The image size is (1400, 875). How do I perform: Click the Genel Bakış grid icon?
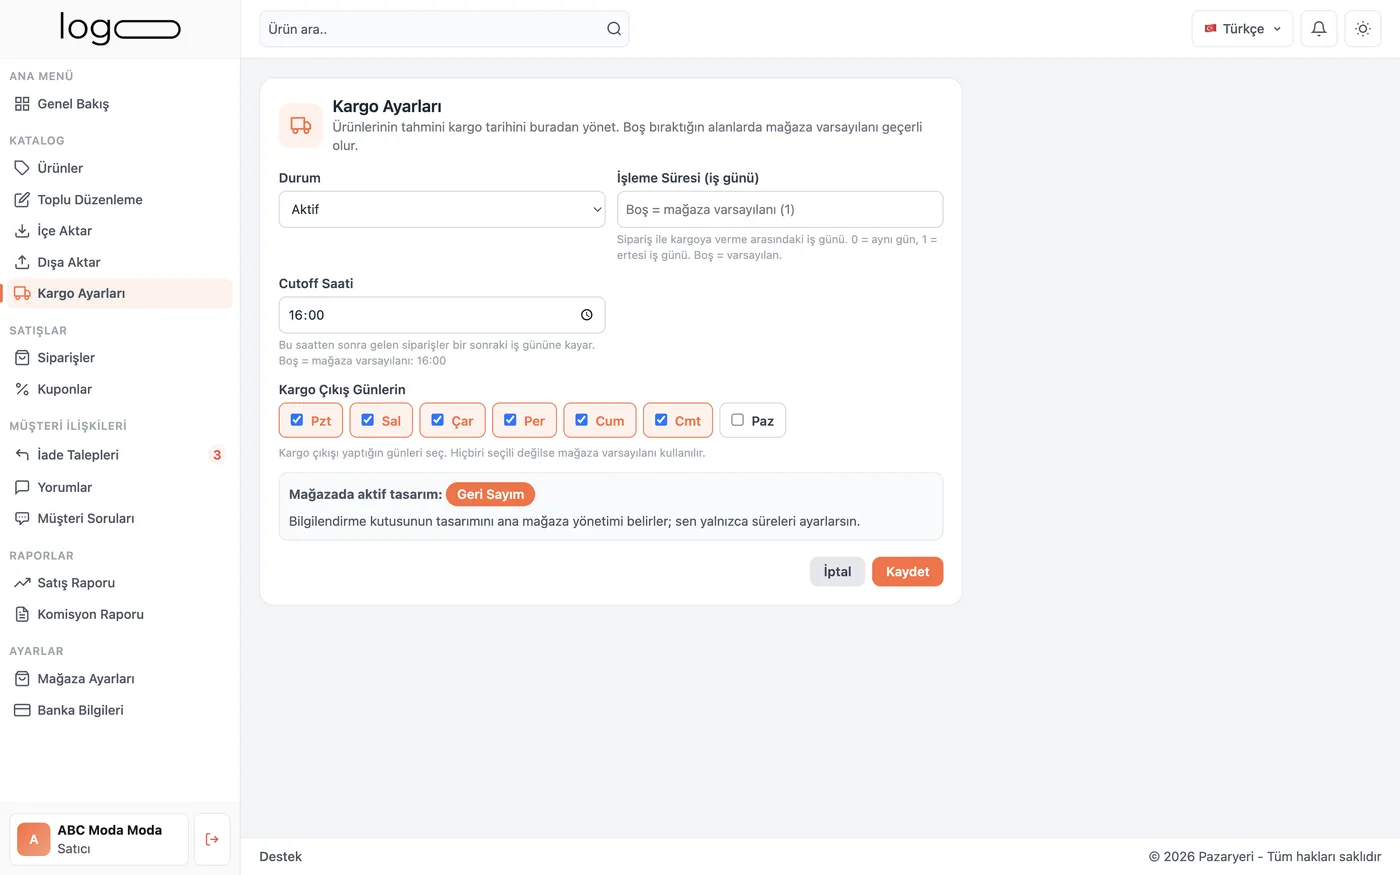click(x=22, y=104)
